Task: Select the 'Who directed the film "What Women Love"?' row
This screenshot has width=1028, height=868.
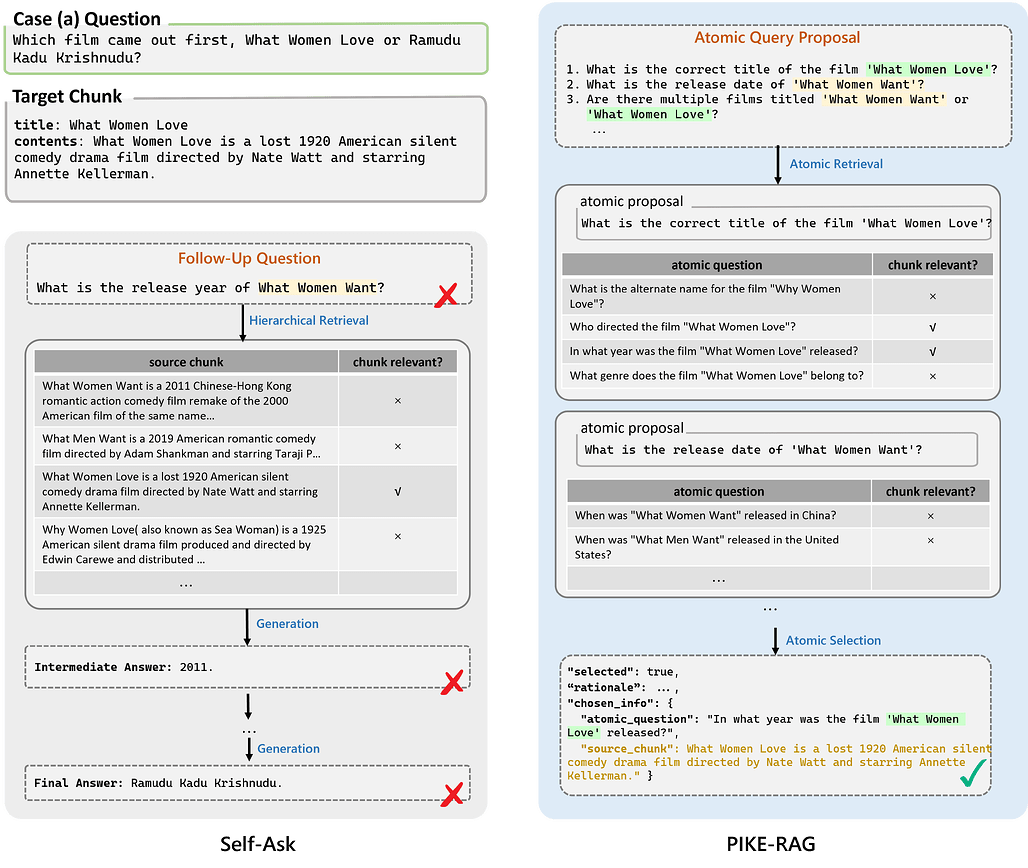Action: [778, 327]
